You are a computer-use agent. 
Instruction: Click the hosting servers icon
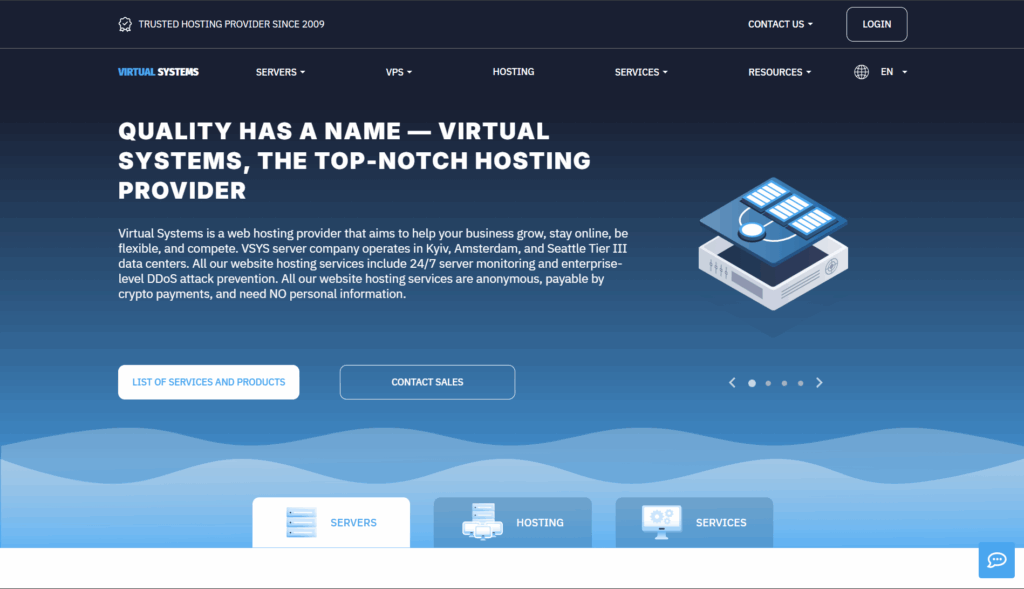pos(482,522)
